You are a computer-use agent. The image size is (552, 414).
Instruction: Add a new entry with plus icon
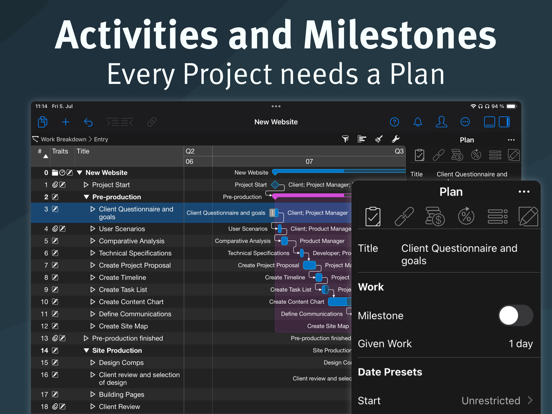pos(65,122)
